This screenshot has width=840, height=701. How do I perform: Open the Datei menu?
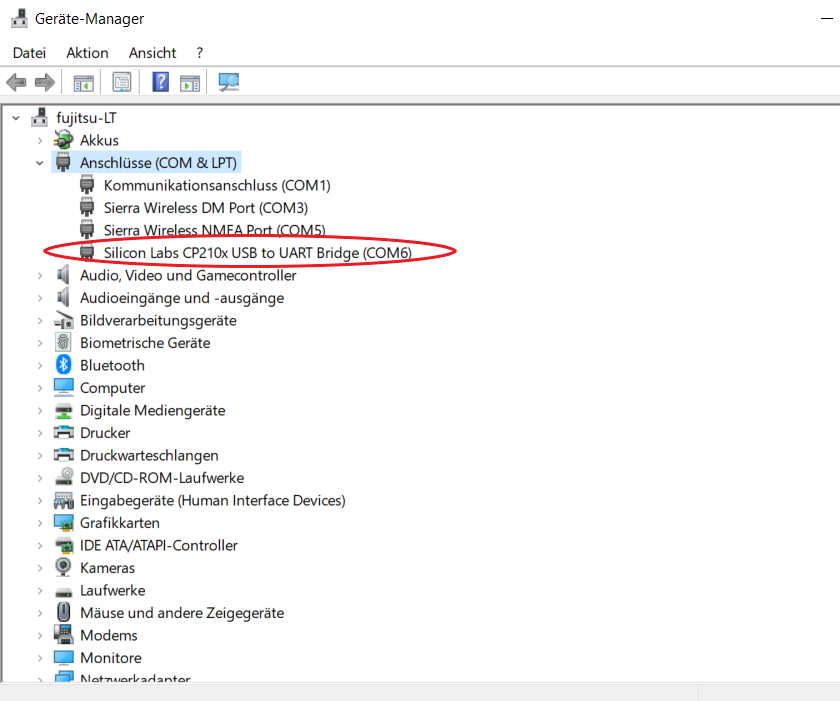click(29, 53)
